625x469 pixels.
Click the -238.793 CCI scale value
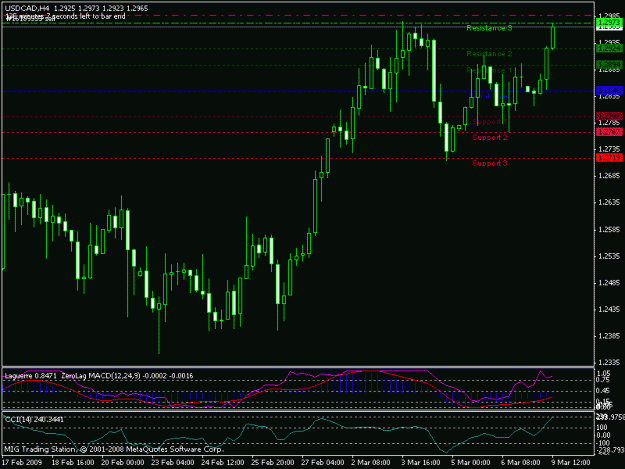point(610,450)
